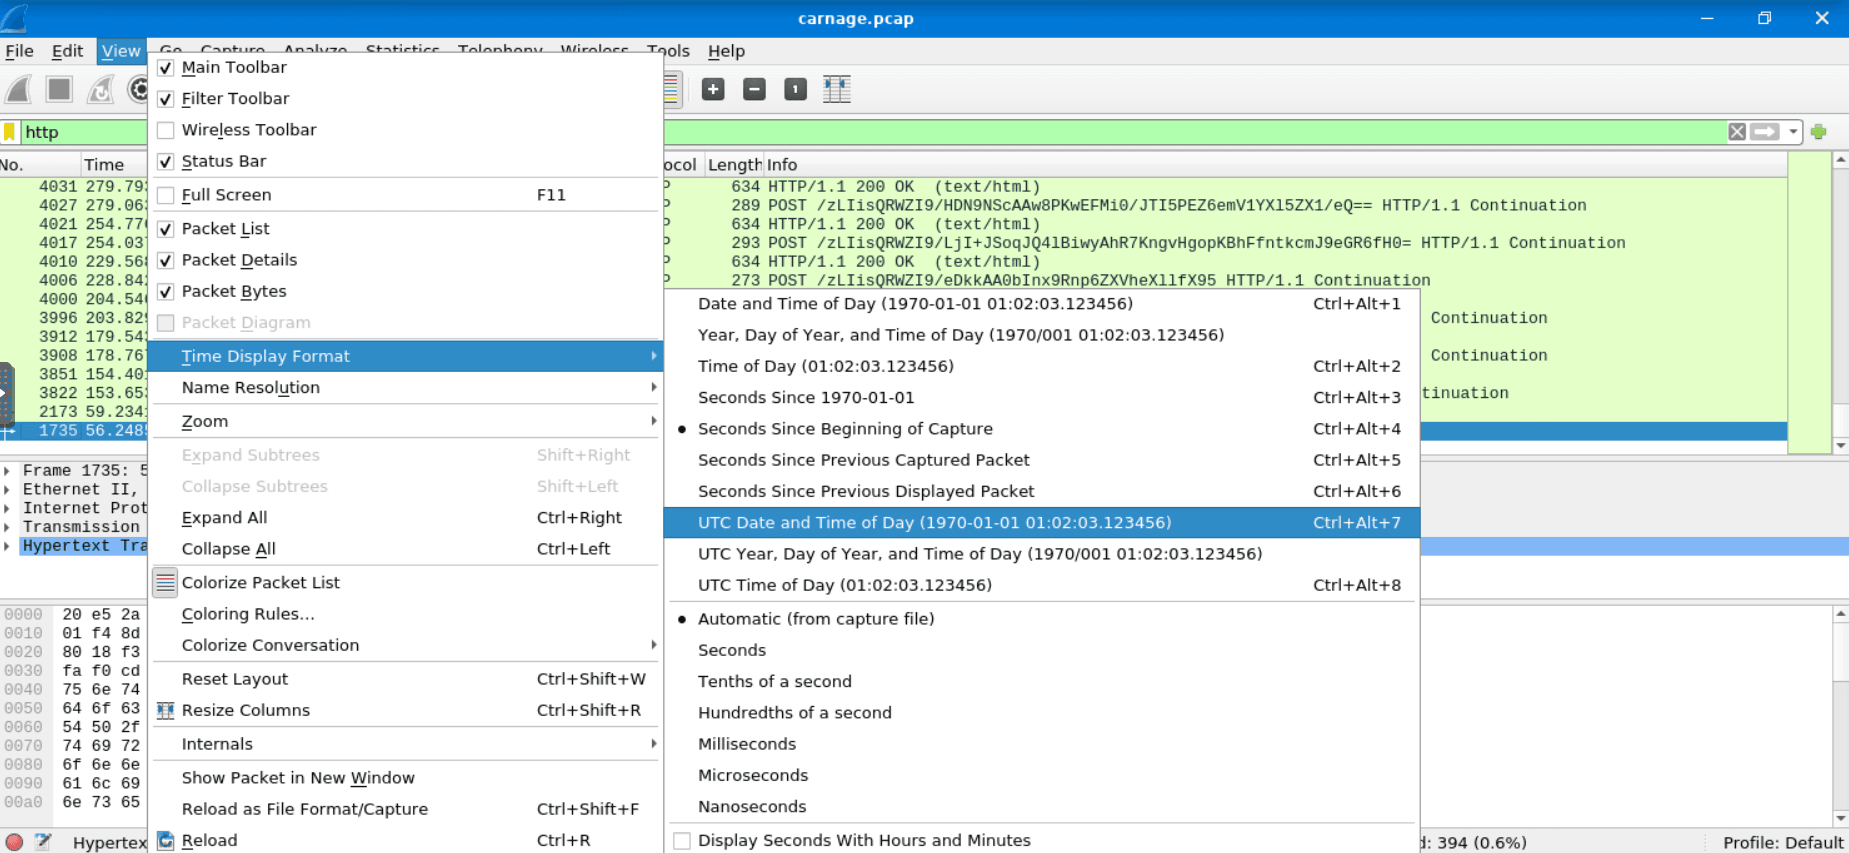Image resolution: width=1849 pixels, height=853 pixels.
Task: Set precision to Nanoseconds
Action: tap(1042, 807)
